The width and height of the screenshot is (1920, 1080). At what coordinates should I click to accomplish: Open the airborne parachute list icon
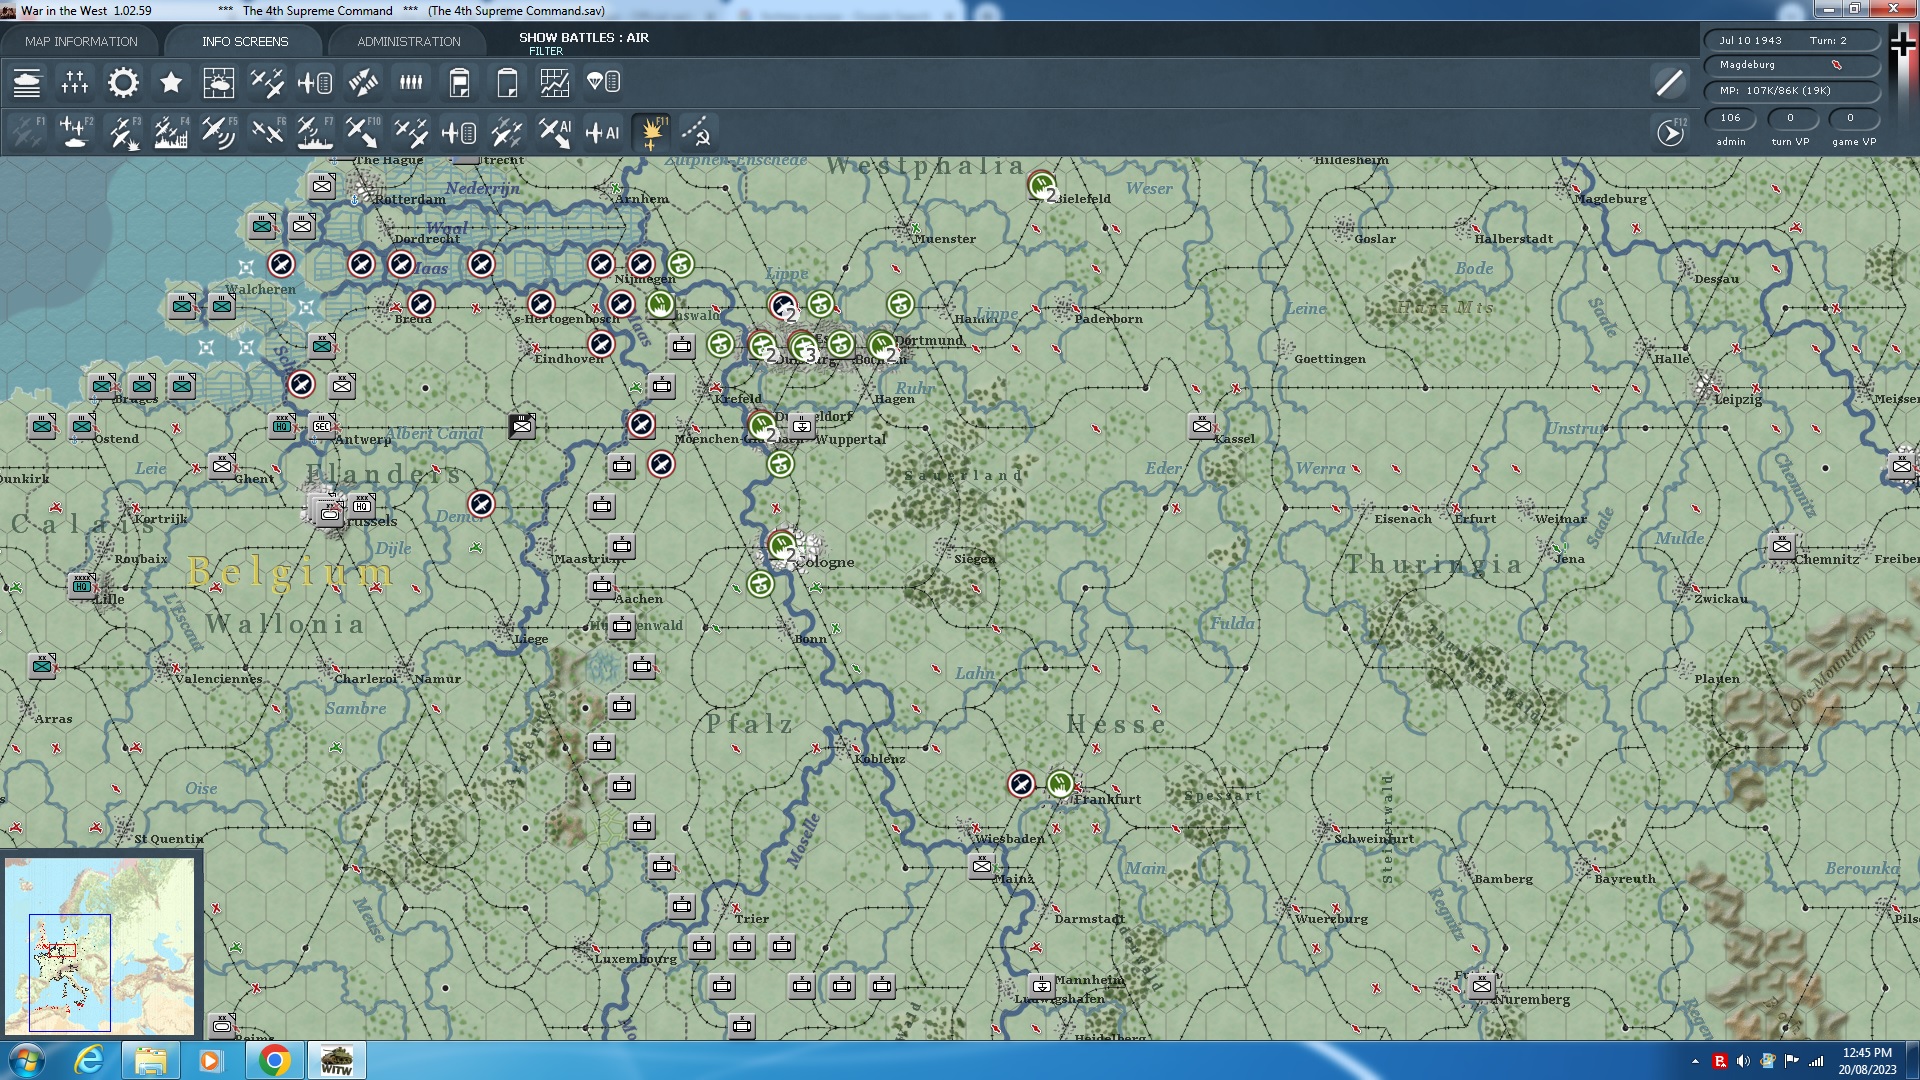[603, 82]
